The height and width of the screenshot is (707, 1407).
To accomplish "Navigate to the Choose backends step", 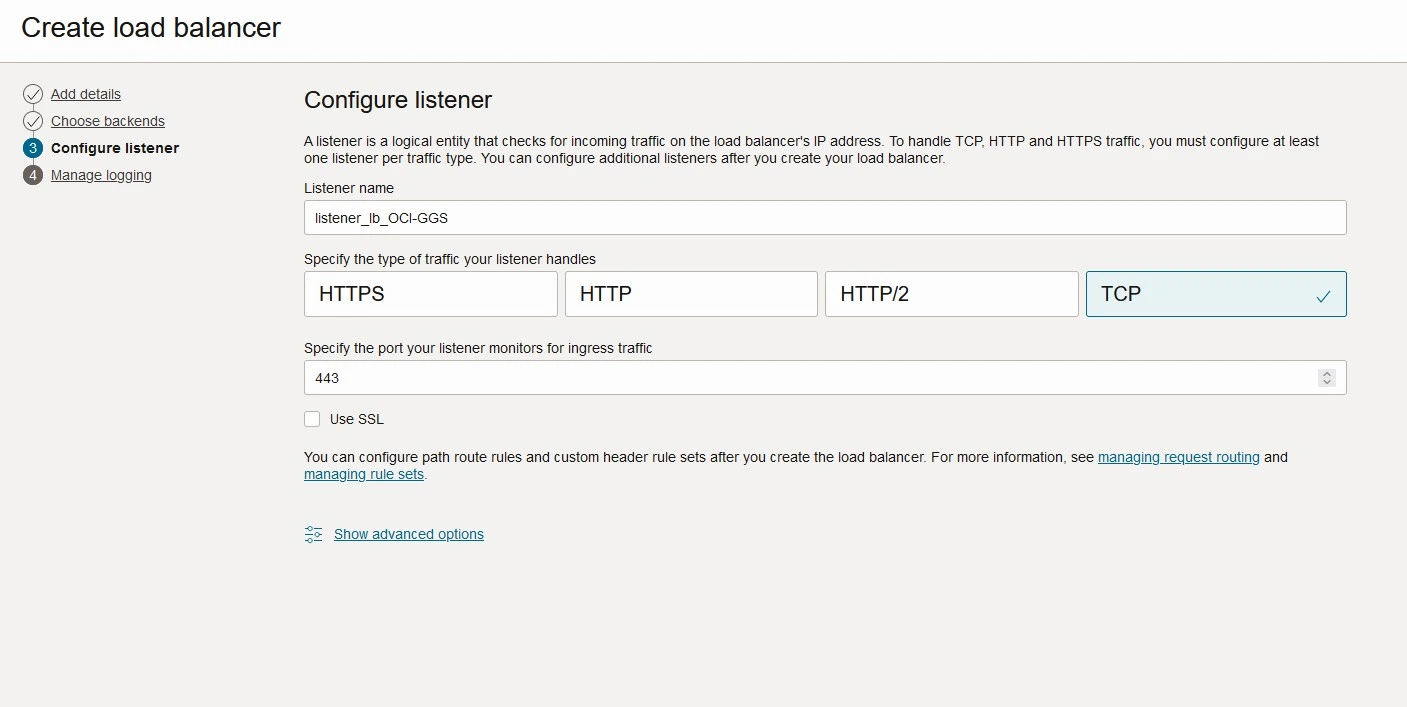I will [108, 121].
